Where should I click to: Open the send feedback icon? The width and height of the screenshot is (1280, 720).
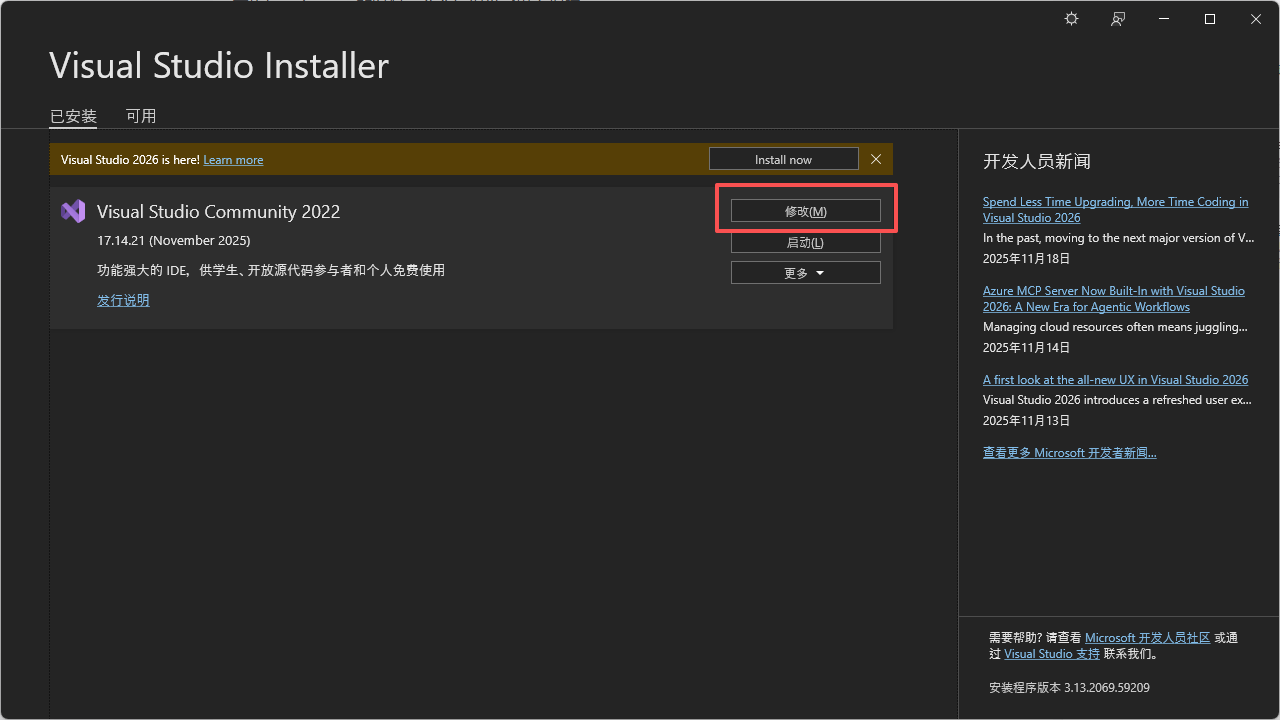[1118, 19]
